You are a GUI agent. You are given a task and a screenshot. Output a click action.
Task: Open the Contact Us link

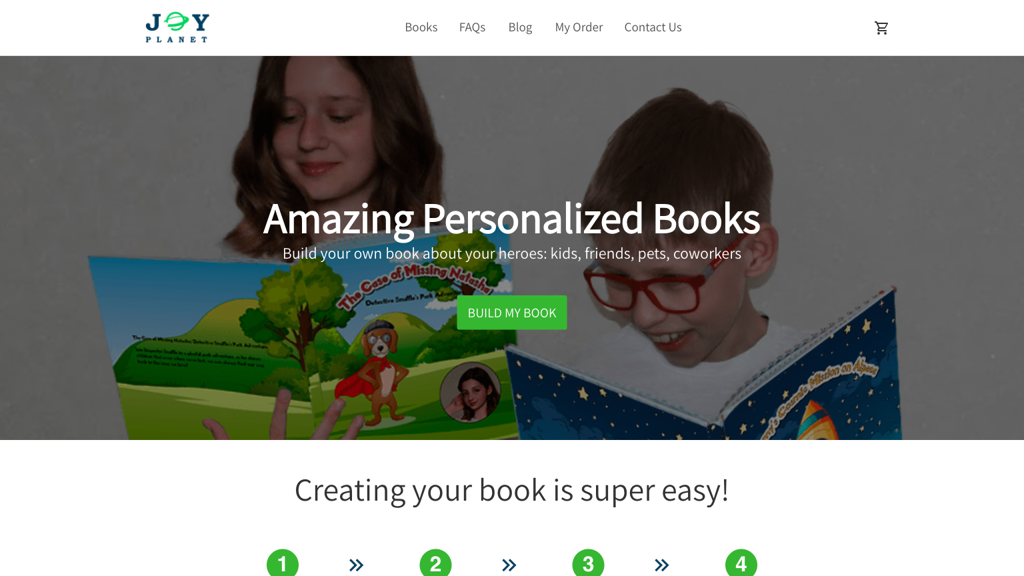coord(653,27)
